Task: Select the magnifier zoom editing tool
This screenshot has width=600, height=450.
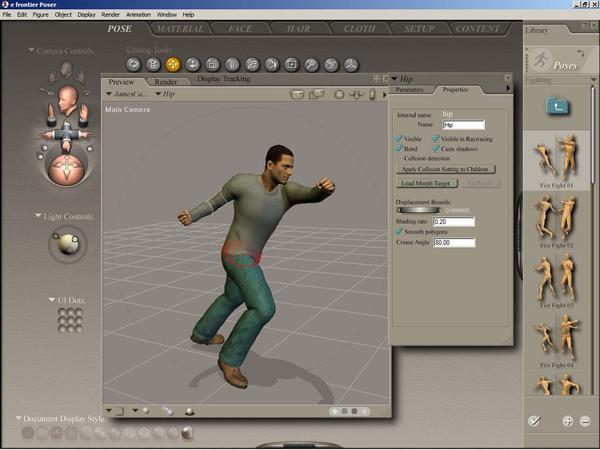Action: [x=311, y=64]
